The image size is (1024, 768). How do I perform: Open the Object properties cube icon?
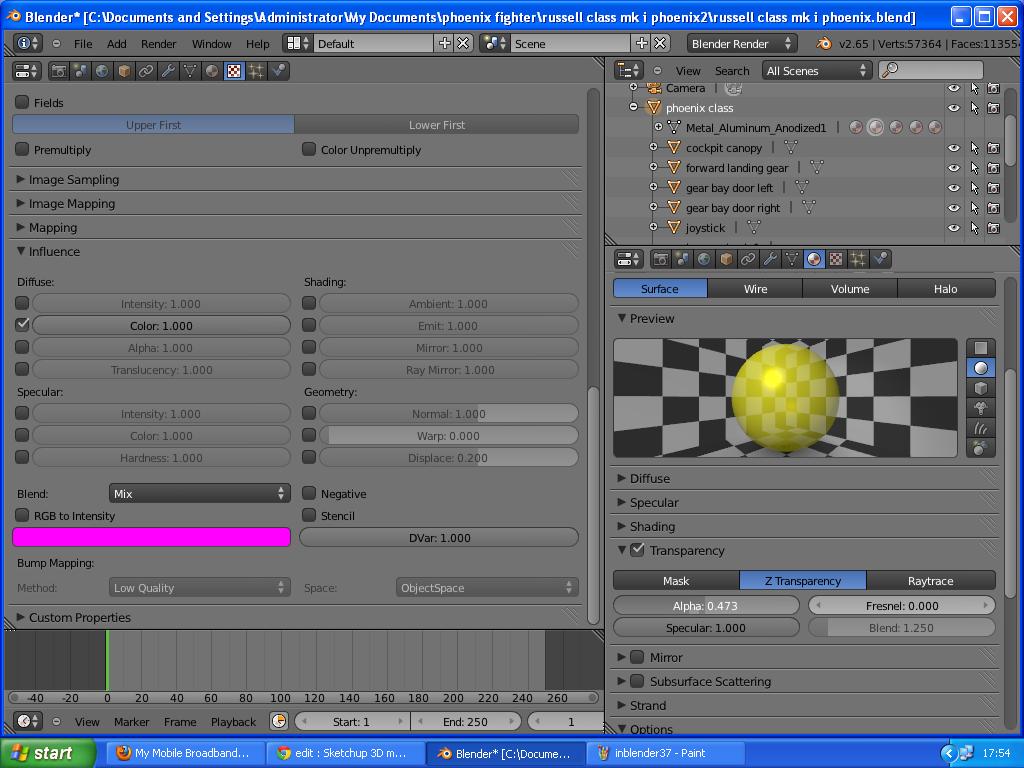click(x=725, y=259)
